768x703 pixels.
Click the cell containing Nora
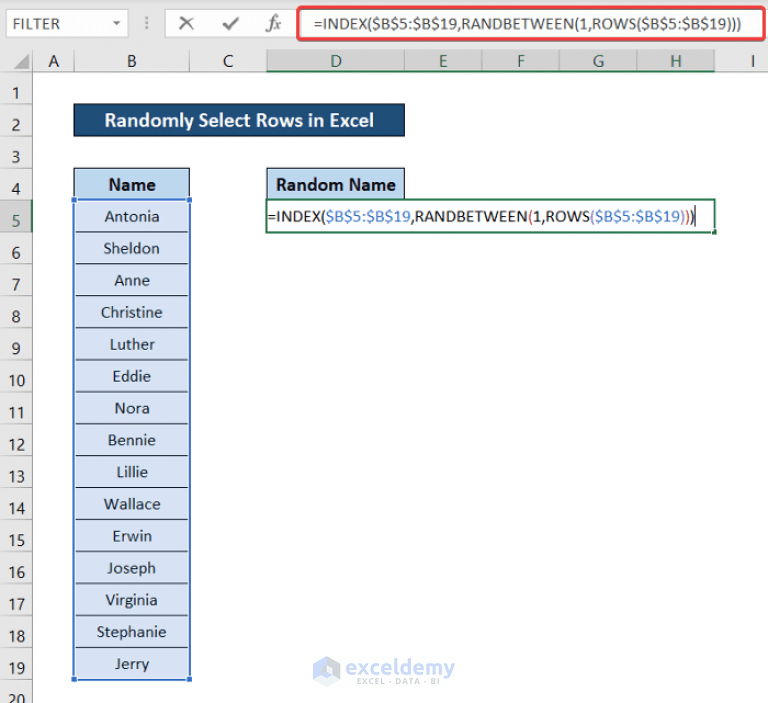[x=132, y=408]
